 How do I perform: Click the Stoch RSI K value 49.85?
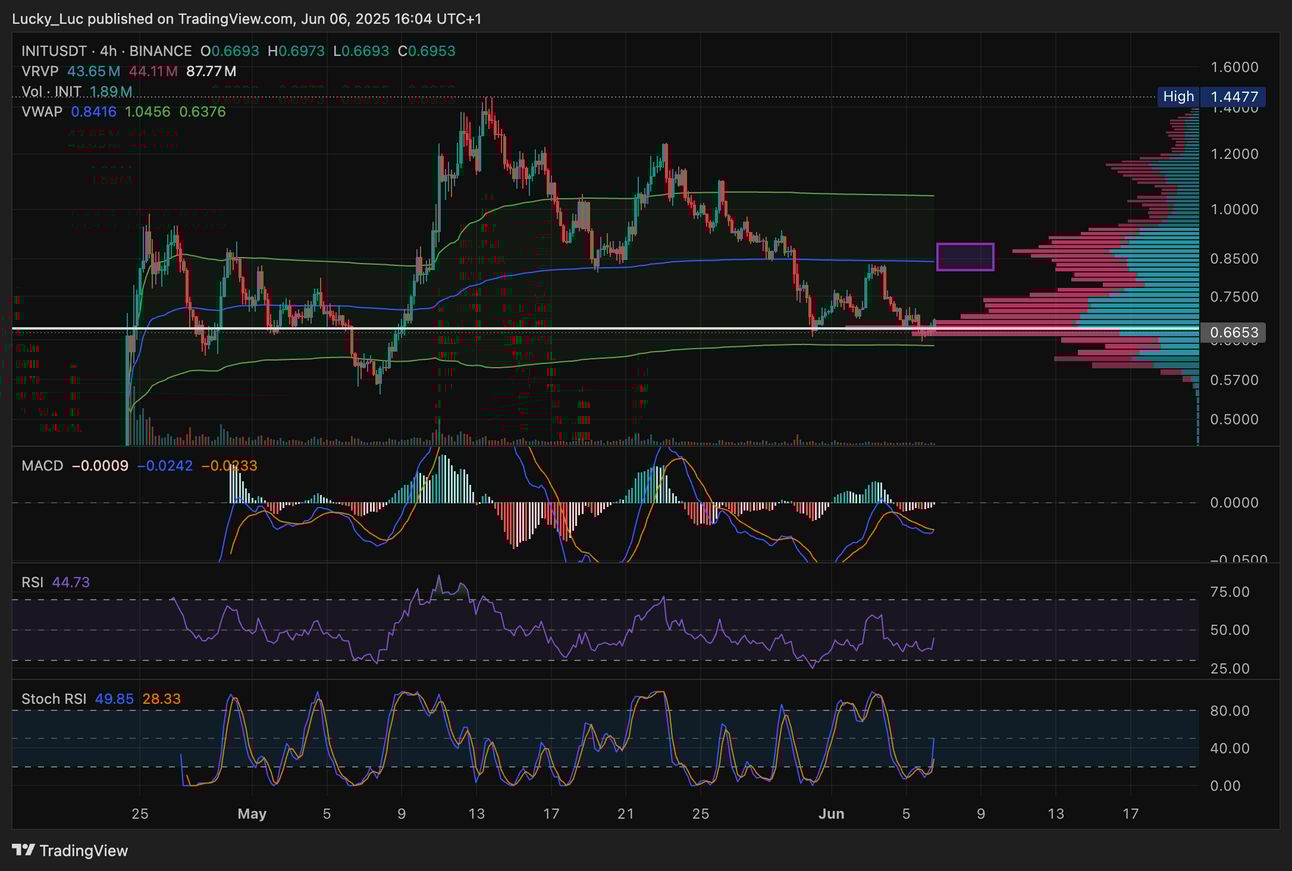pos(114,699)
